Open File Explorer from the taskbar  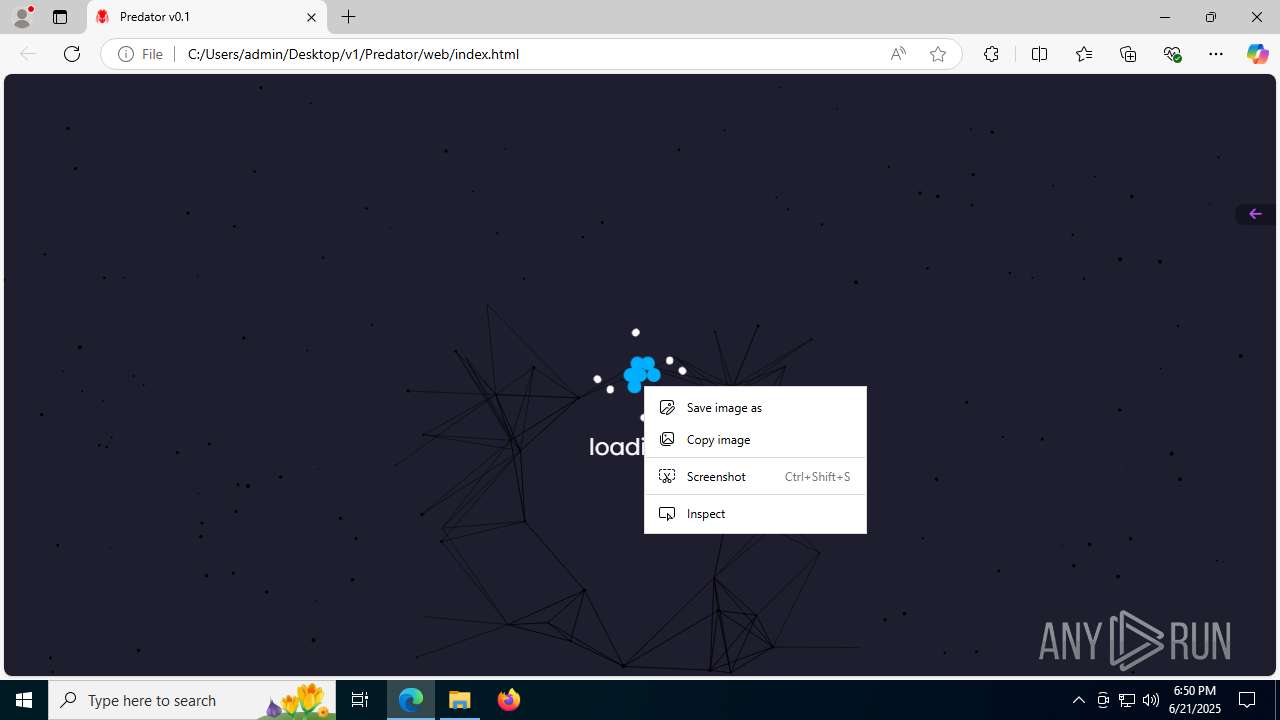click(460, 700)
